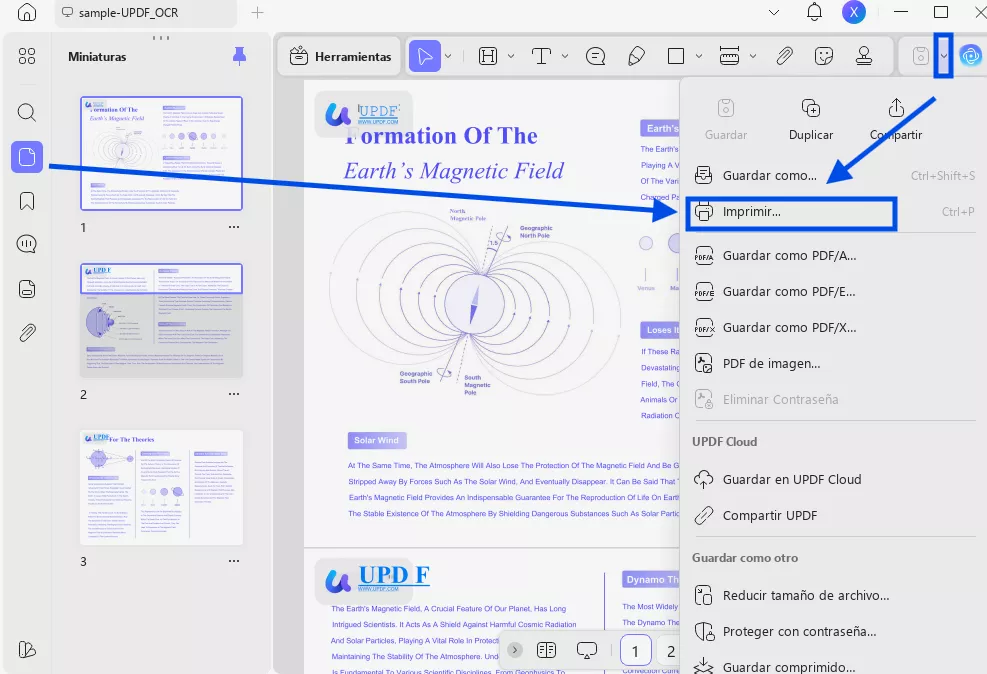
Task: Open the two-page view mode icon
Action: 546,650
